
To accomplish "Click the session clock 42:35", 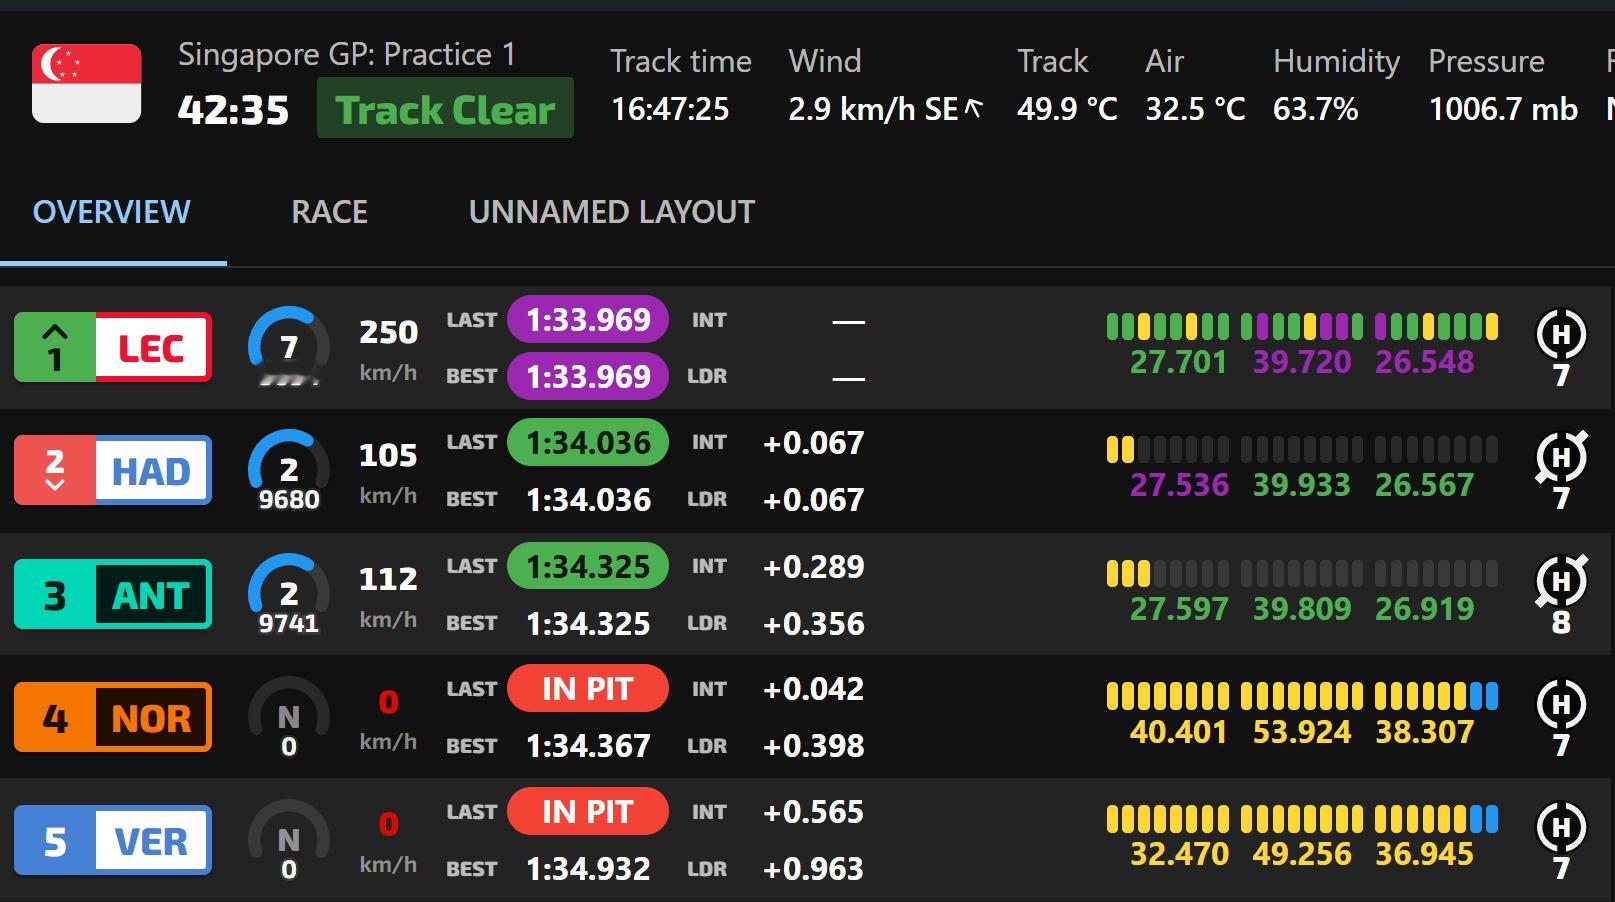I will coord(234,110).
